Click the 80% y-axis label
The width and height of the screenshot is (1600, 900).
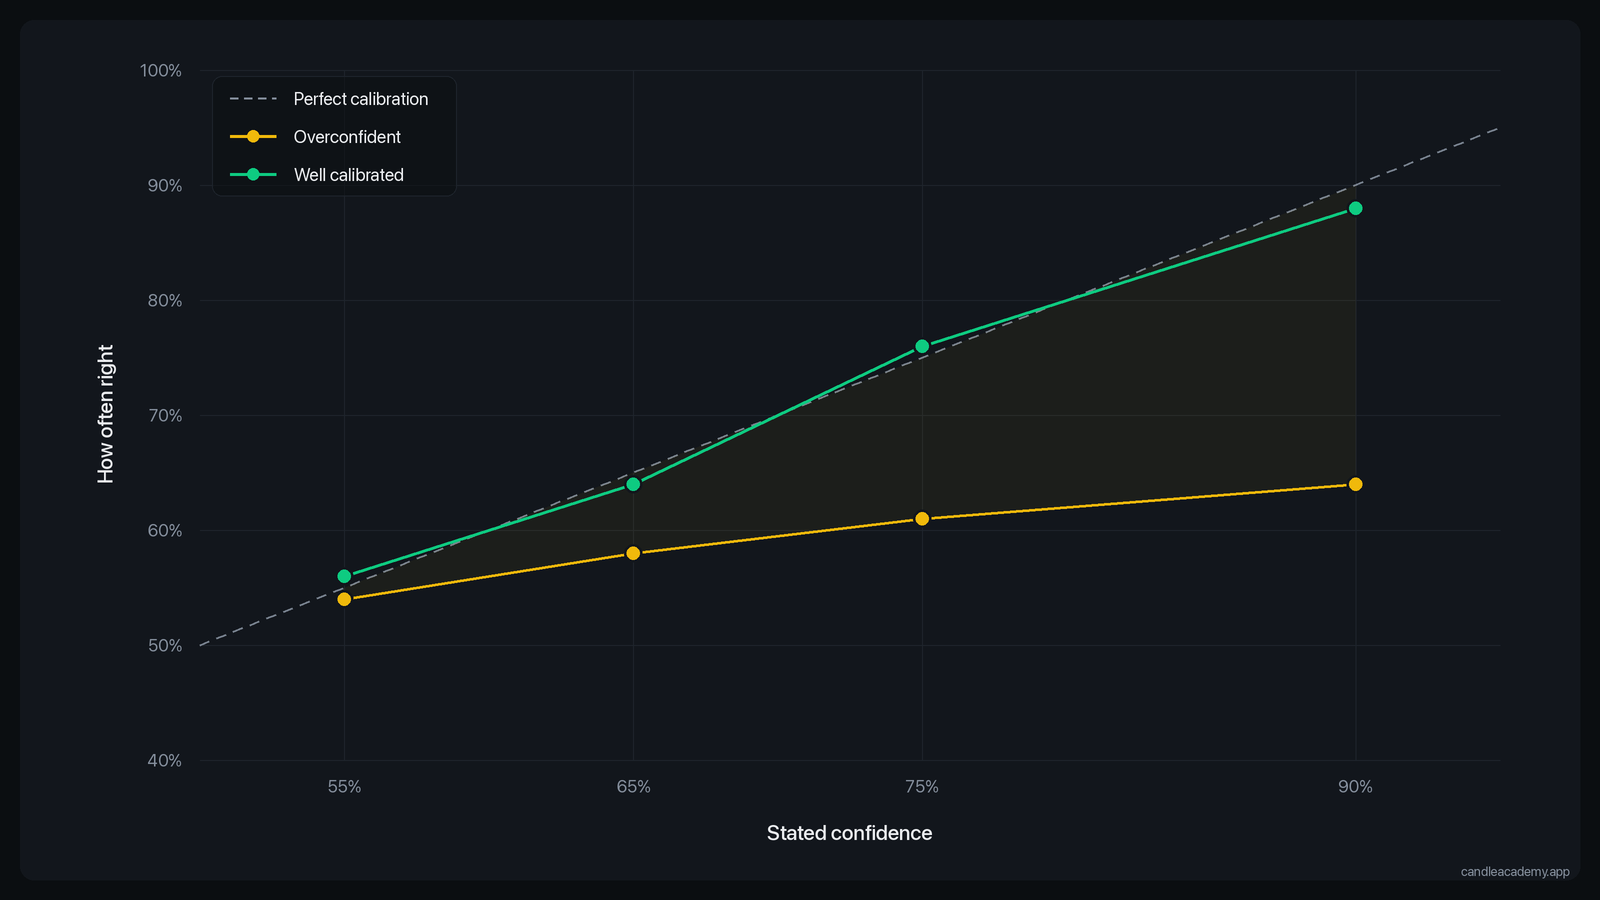point(165,301)
